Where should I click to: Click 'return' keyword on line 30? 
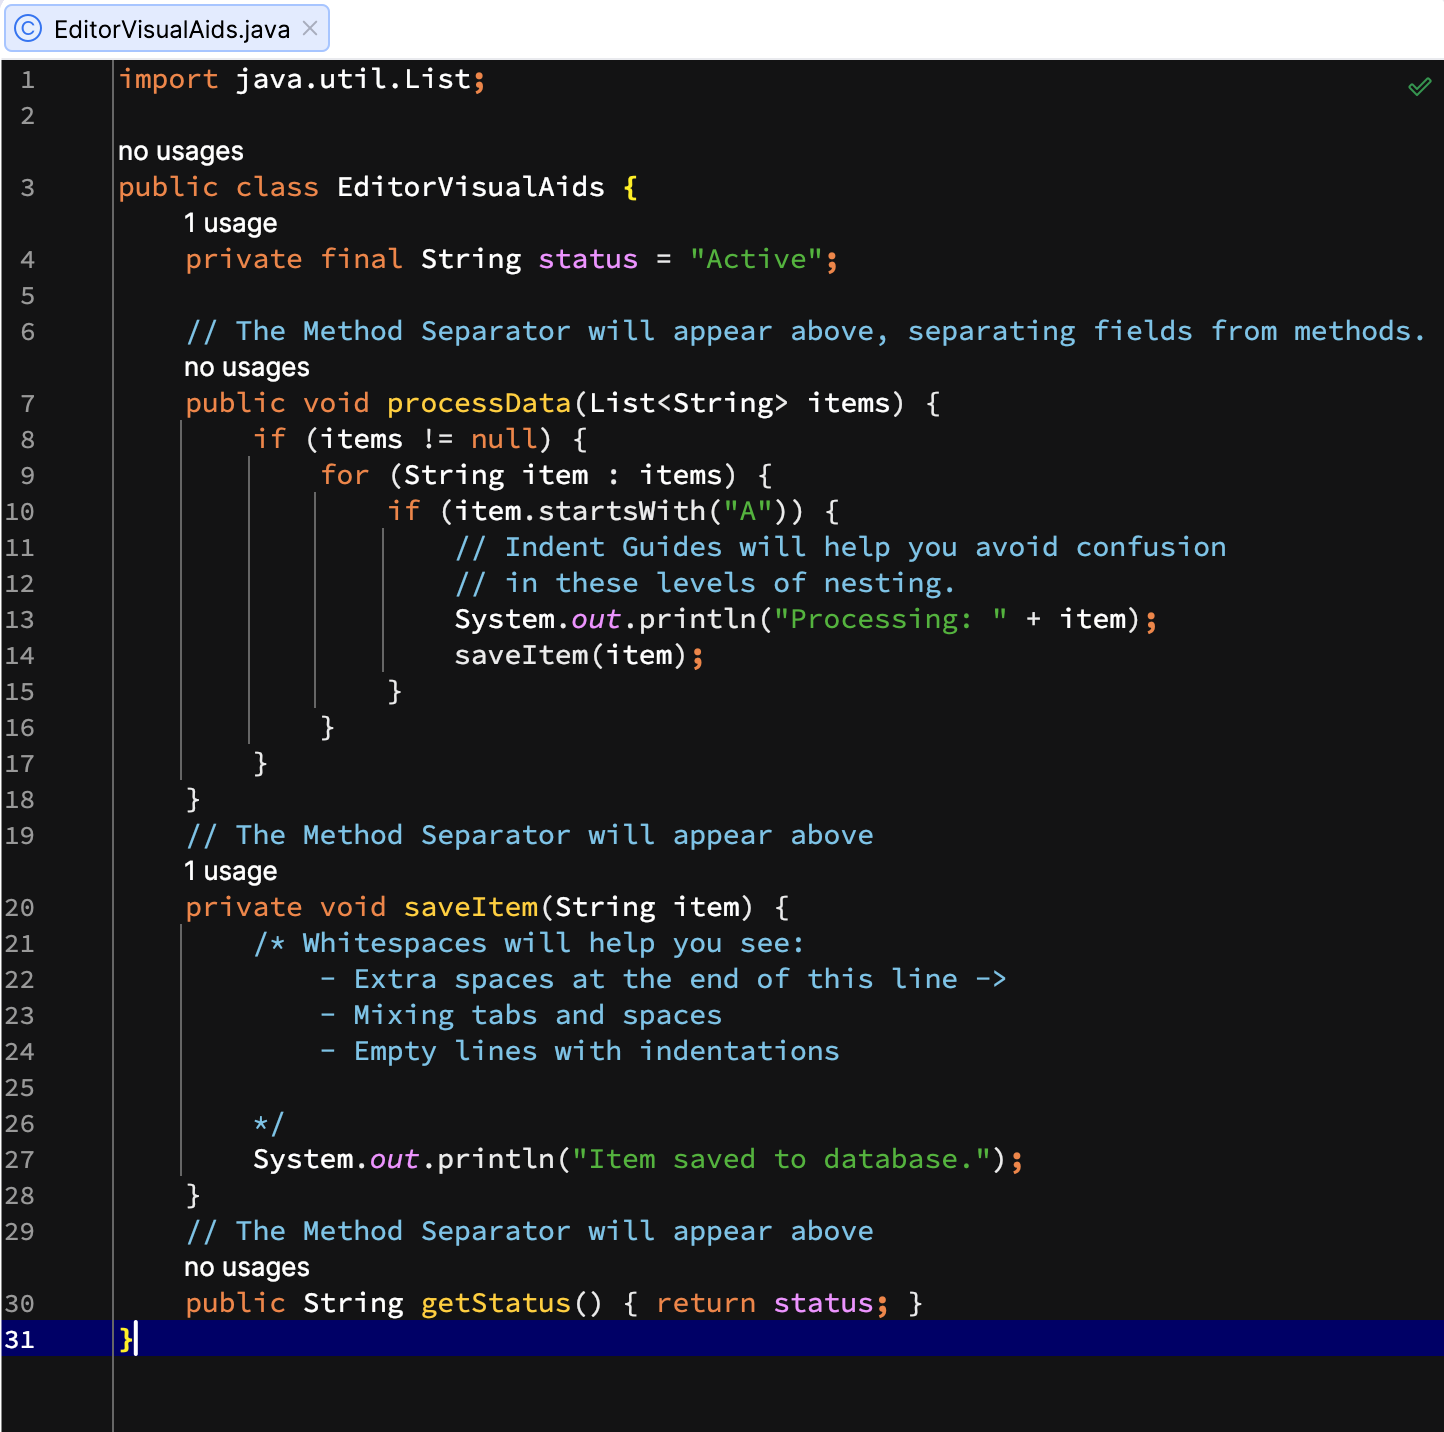click(x=706, y=1303)
